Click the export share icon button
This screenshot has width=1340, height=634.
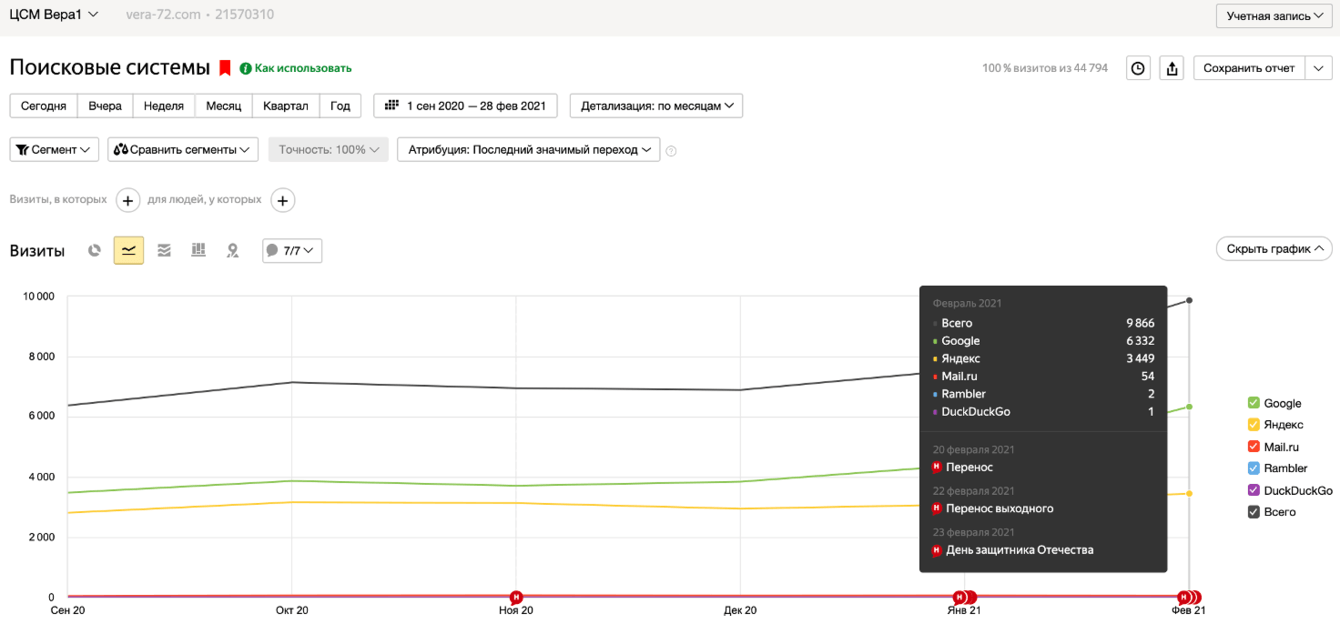coord(1172,68)
